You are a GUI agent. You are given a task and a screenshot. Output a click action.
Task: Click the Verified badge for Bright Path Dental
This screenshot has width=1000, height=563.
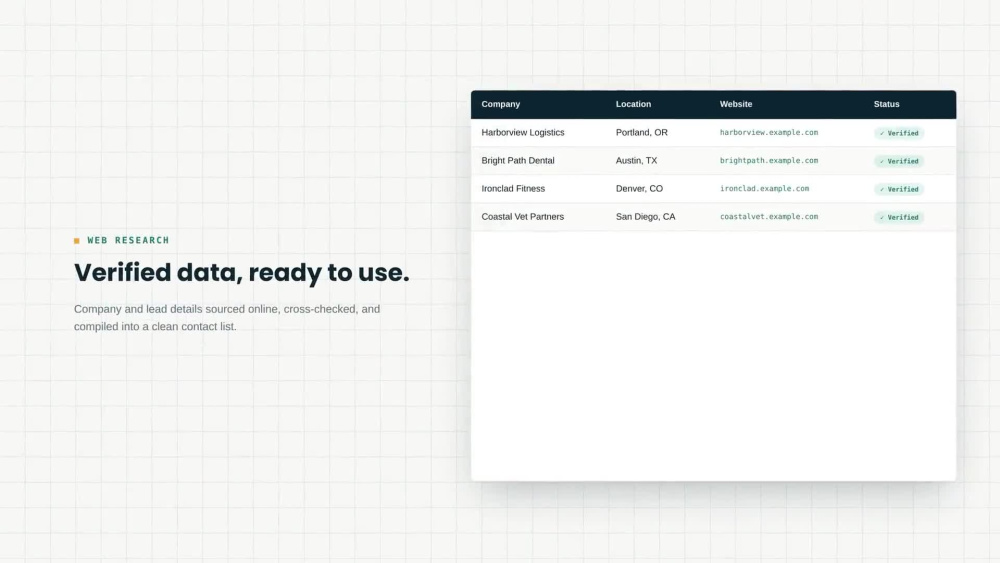[x=899, y=161]
